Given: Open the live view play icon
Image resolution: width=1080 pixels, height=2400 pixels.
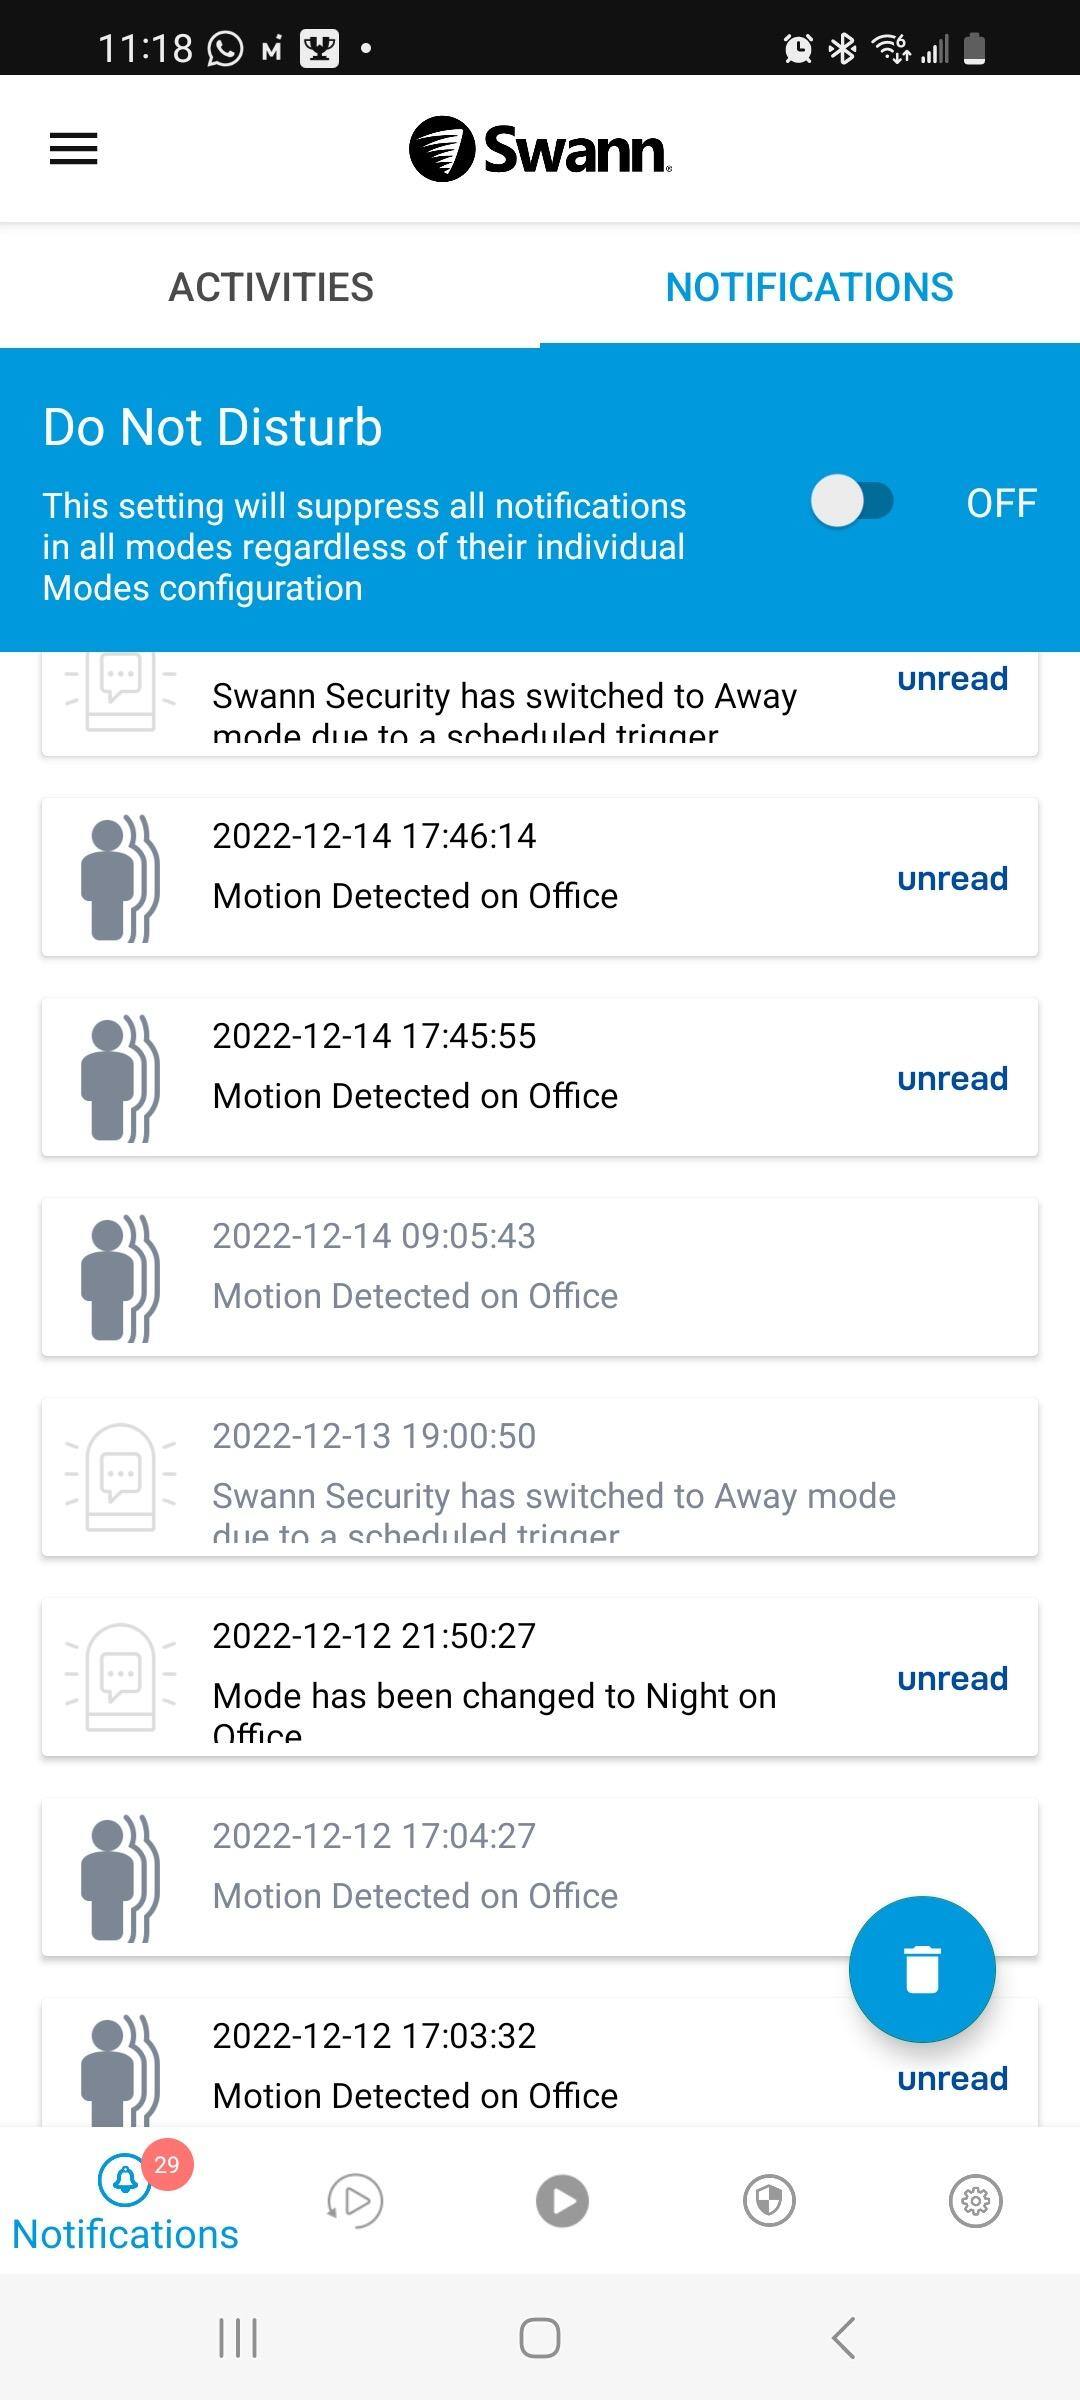Looking at the screenshot, I should [x=562, y=2201].
